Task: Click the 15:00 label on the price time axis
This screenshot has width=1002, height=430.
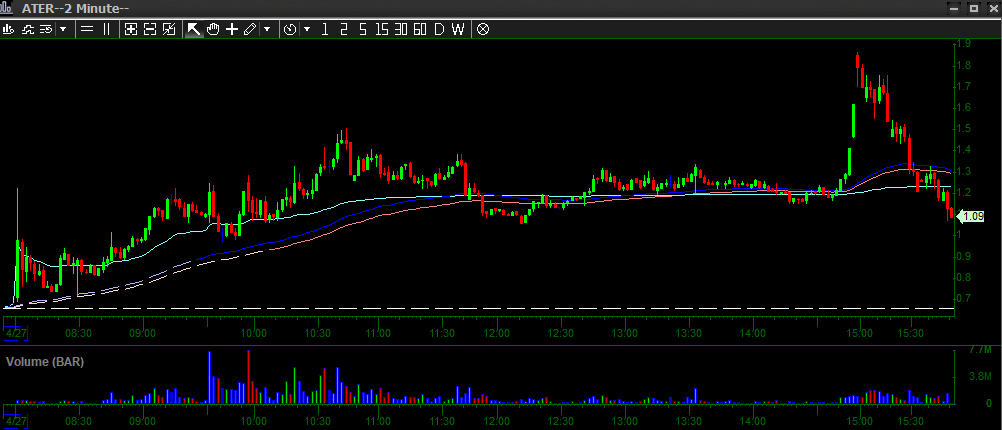Action: (859, 334)
